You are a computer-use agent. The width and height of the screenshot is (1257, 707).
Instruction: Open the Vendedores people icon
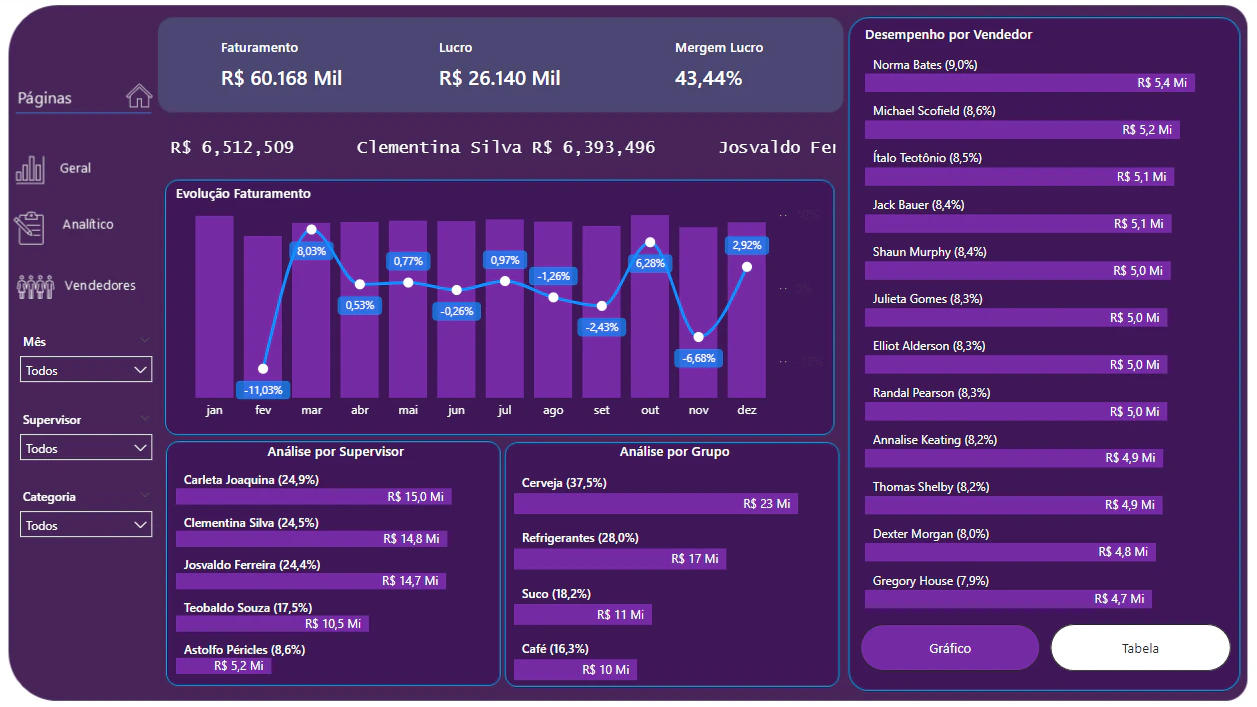(x=35, y=287)
